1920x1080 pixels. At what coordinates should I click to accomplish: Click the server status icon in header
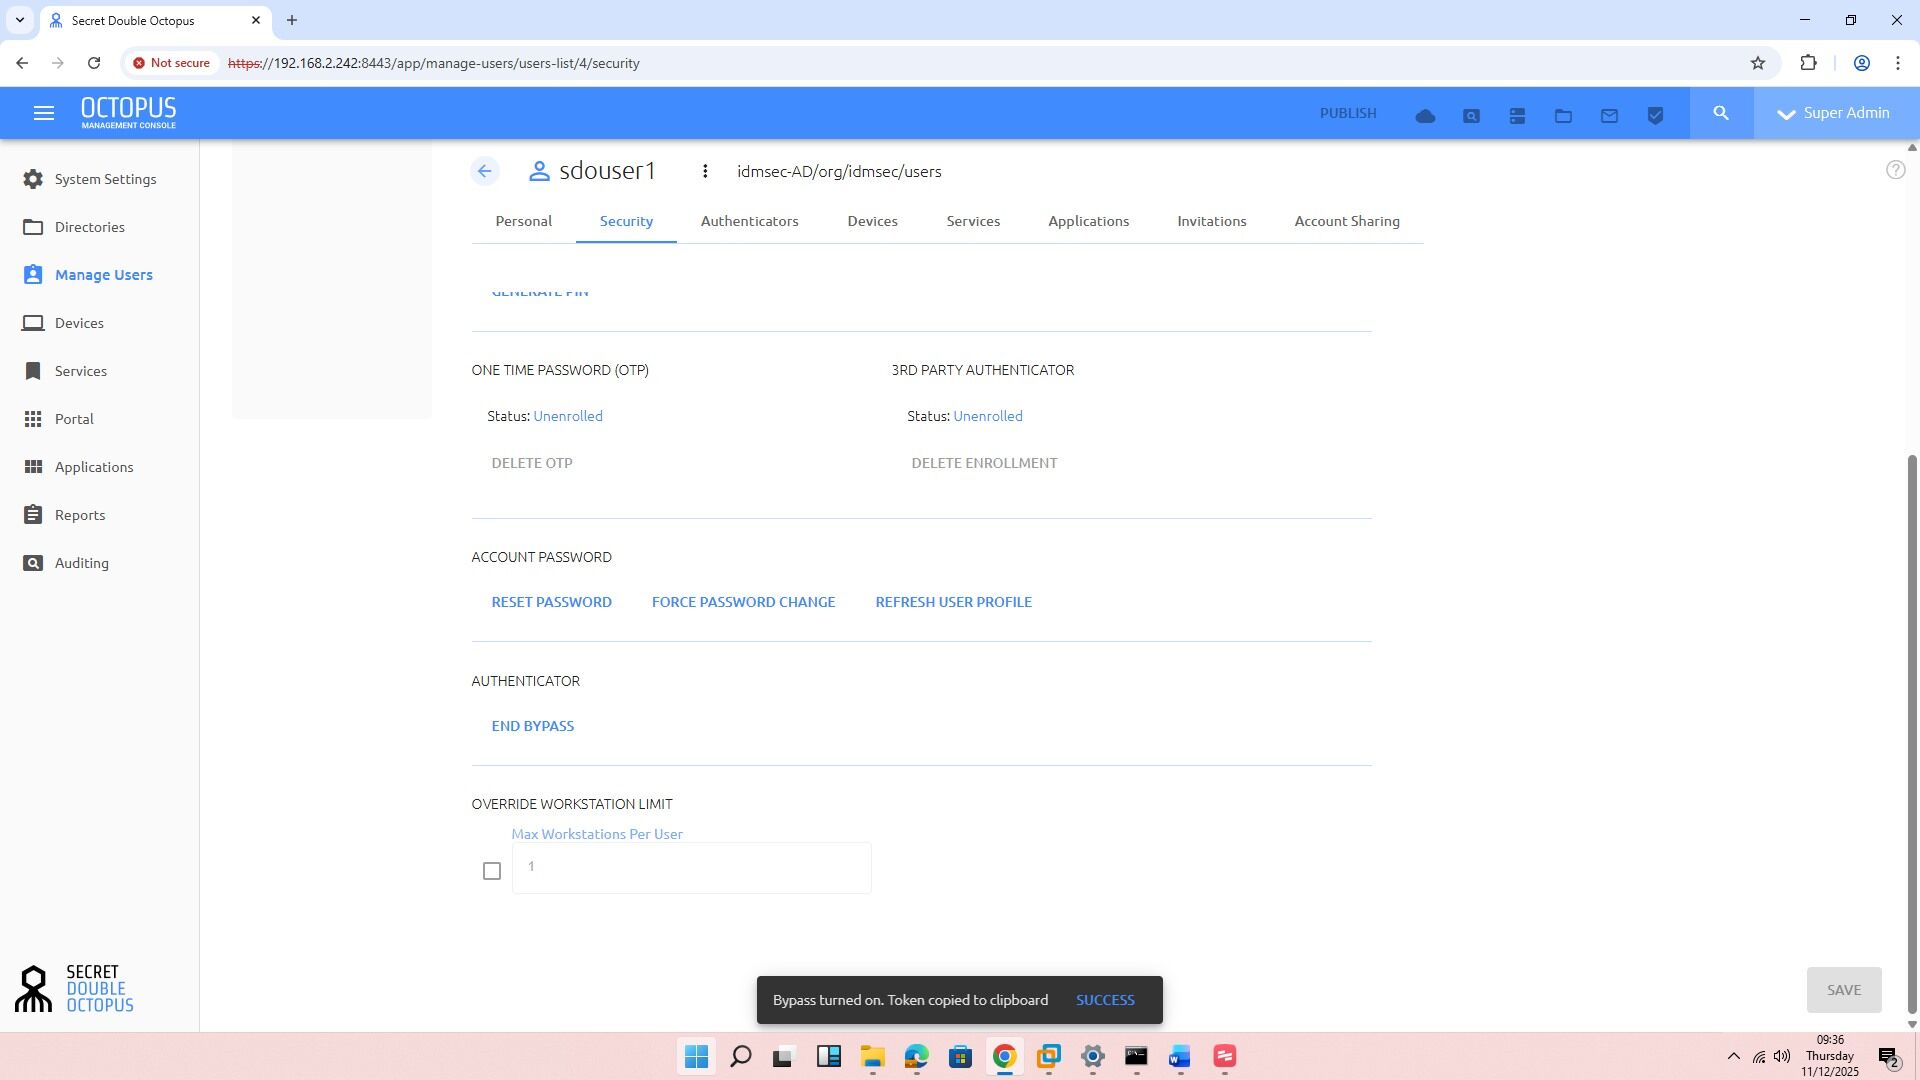(x=1517, y=116)
